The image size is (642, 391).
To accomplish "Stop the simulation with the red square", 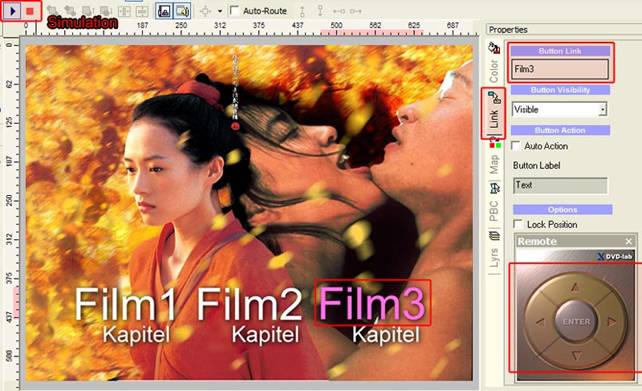I will tap(30, 11).
